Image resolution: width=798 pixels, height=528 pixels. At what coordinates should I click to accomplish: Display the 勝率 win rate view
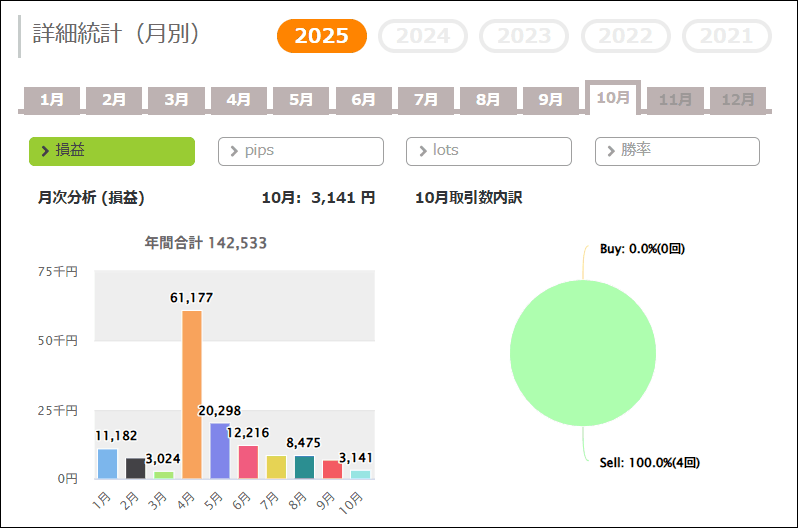pos(676,151)
